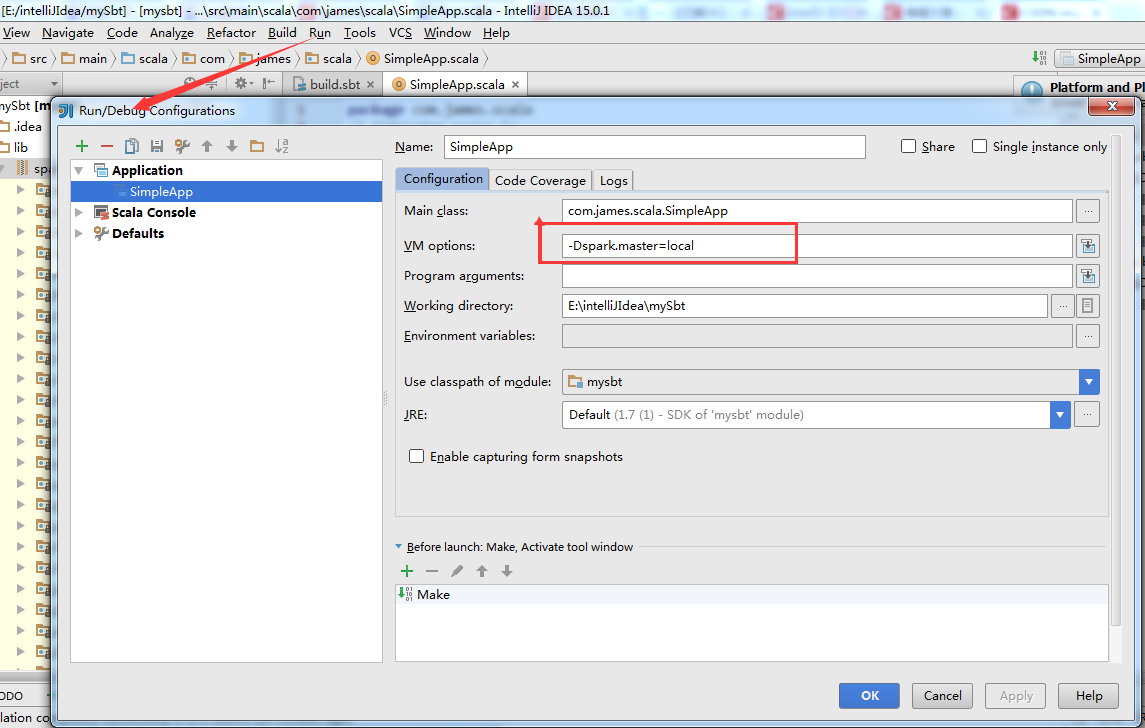
Task: Add a new run configuration
Action: click(82, 146)
